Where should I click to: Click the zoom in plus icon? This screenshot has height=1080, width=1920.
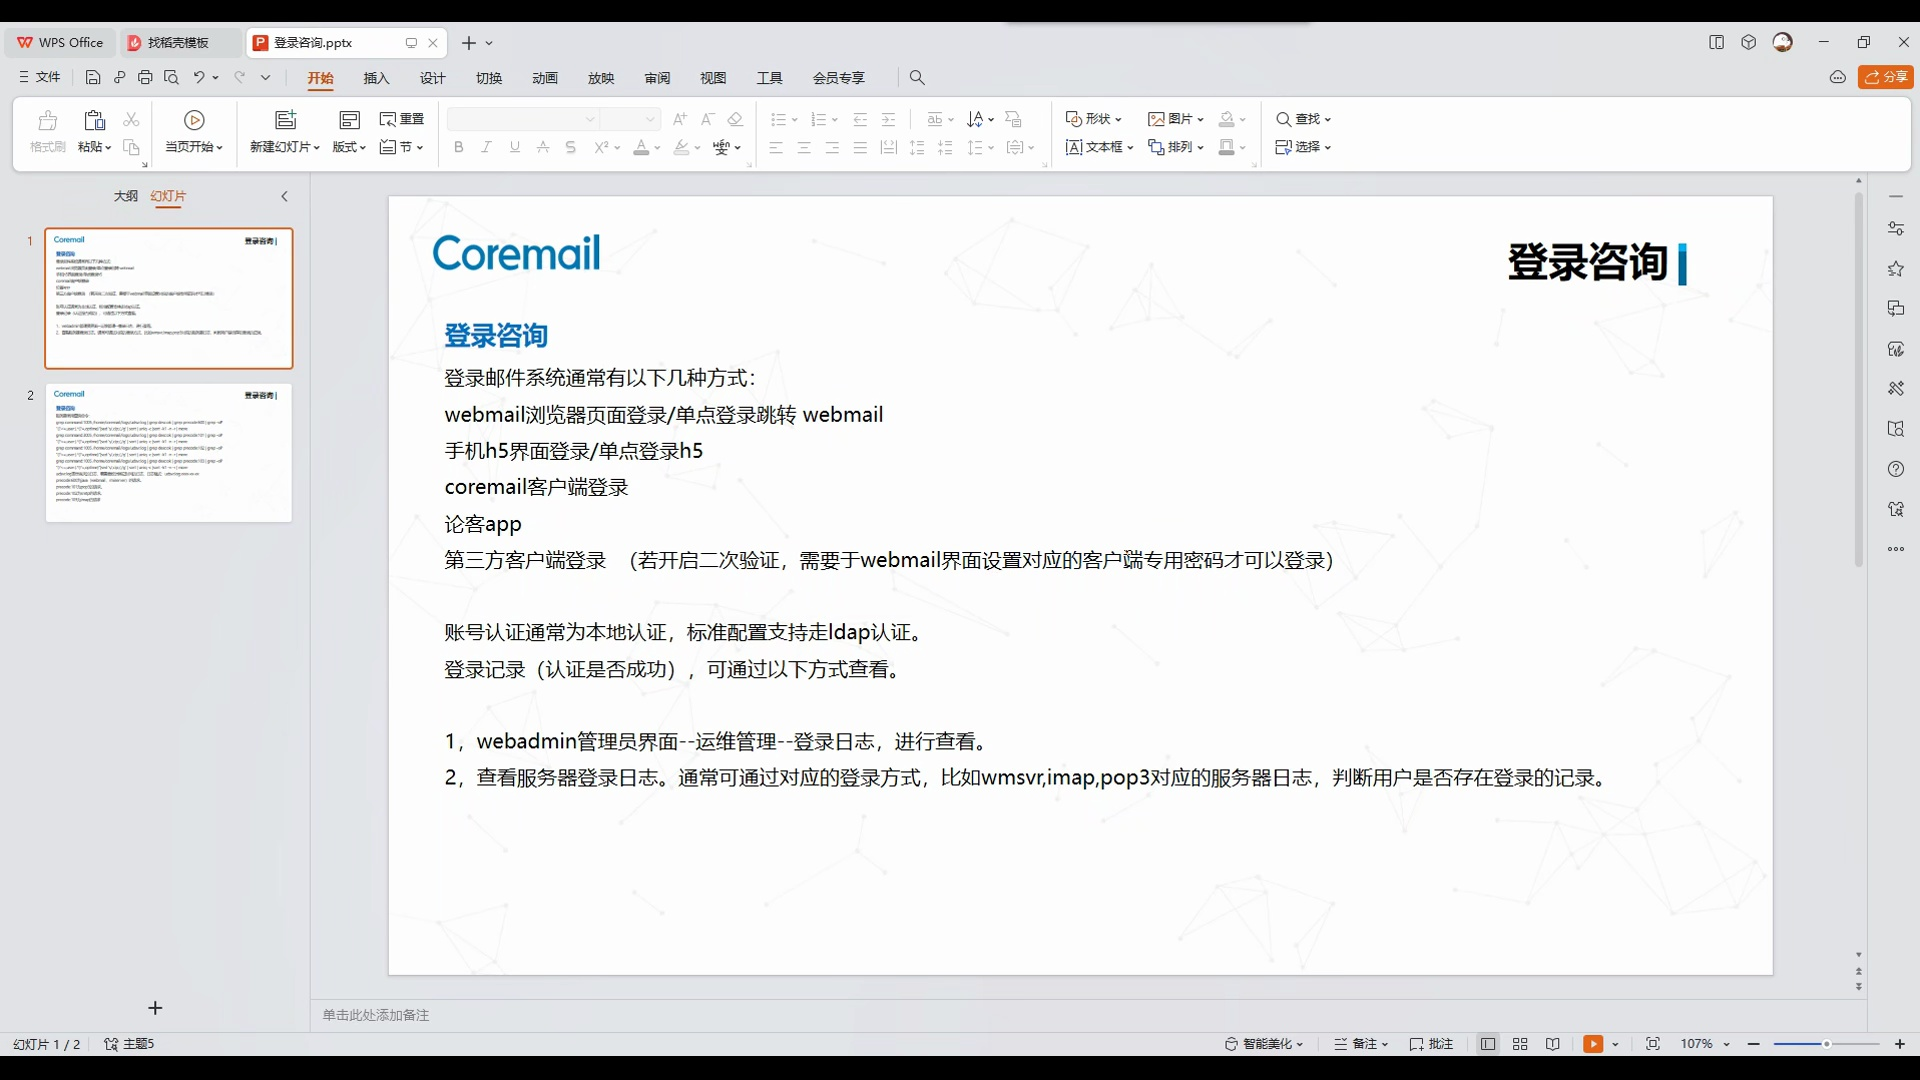click(1900, 1044)
